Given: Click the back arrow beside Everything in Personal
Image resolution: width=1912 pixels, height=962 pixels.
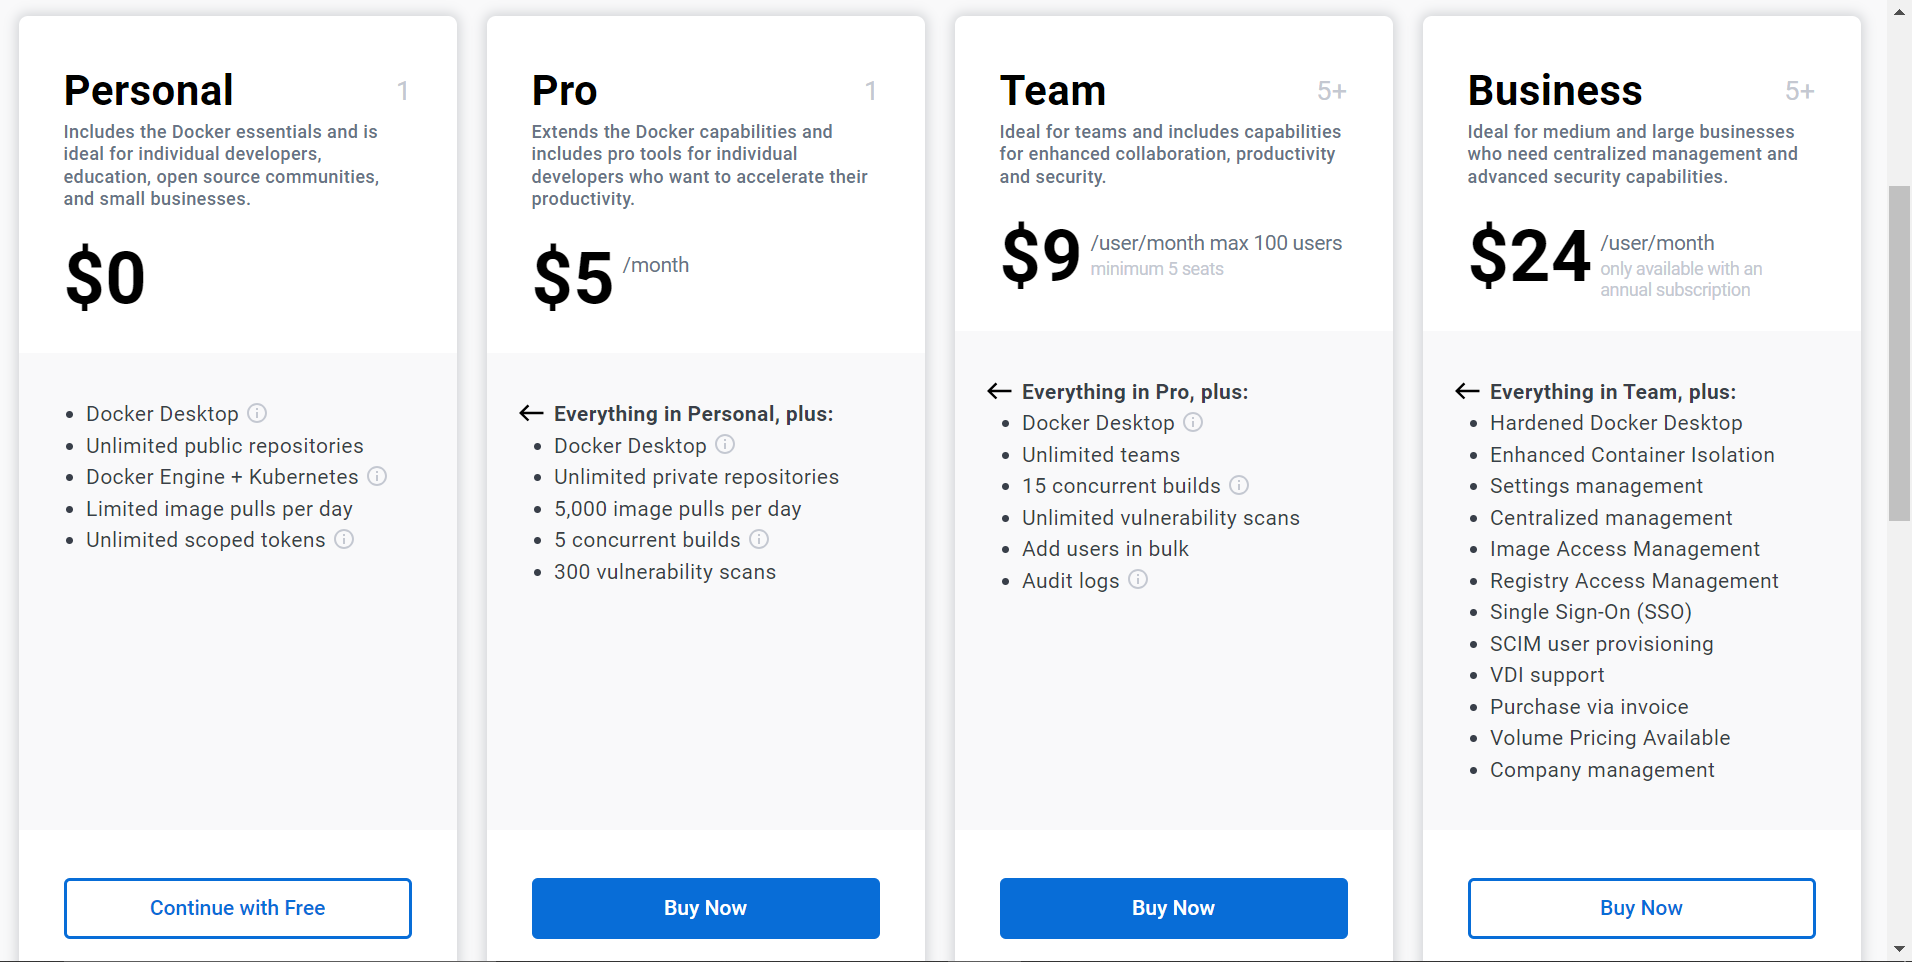Looking at the screenshot, I should click(x=529, y=413).
